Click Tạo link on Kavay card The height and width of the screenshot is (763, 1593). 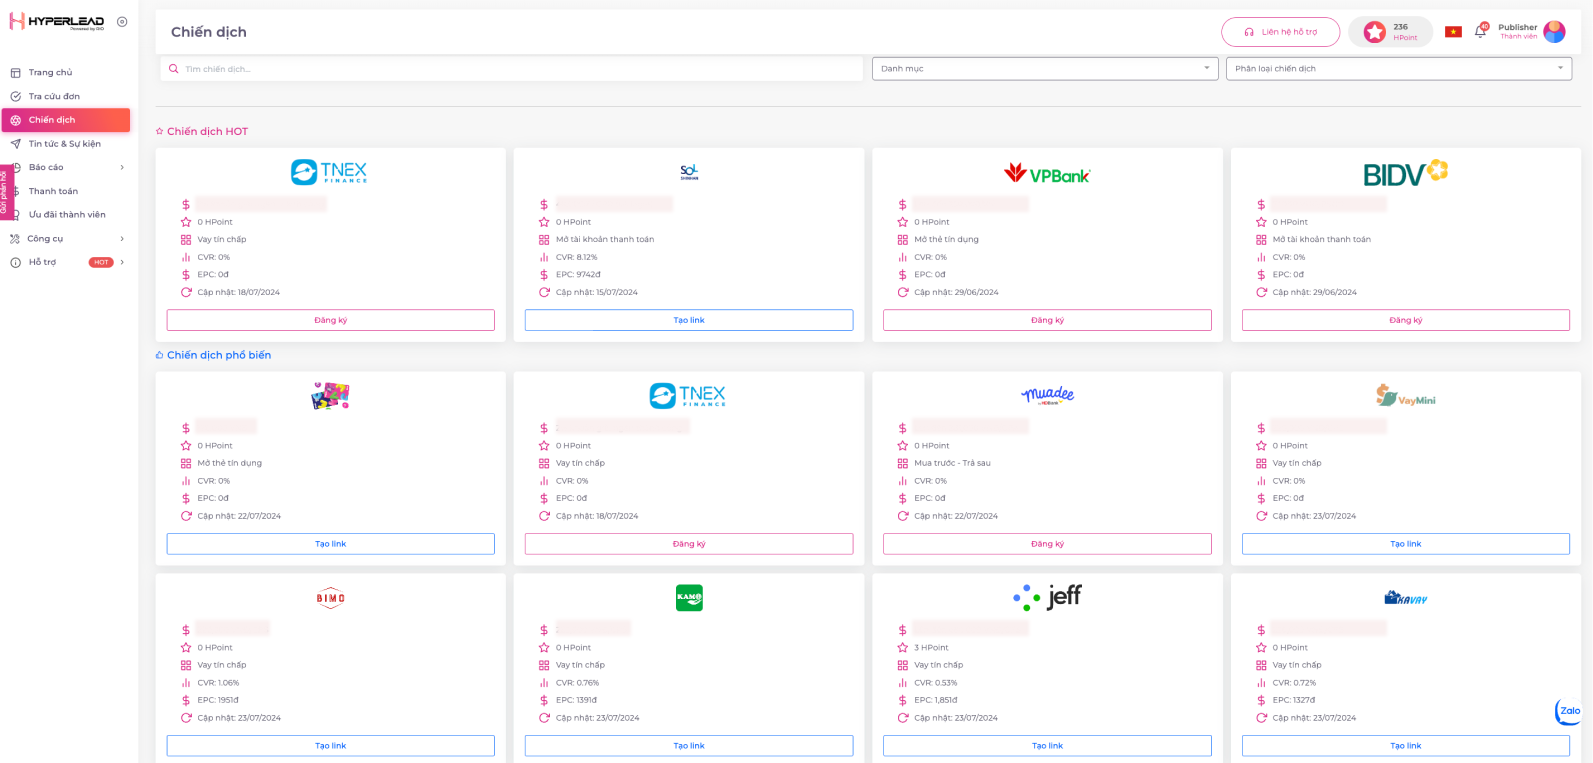[x=1405, y=746]
